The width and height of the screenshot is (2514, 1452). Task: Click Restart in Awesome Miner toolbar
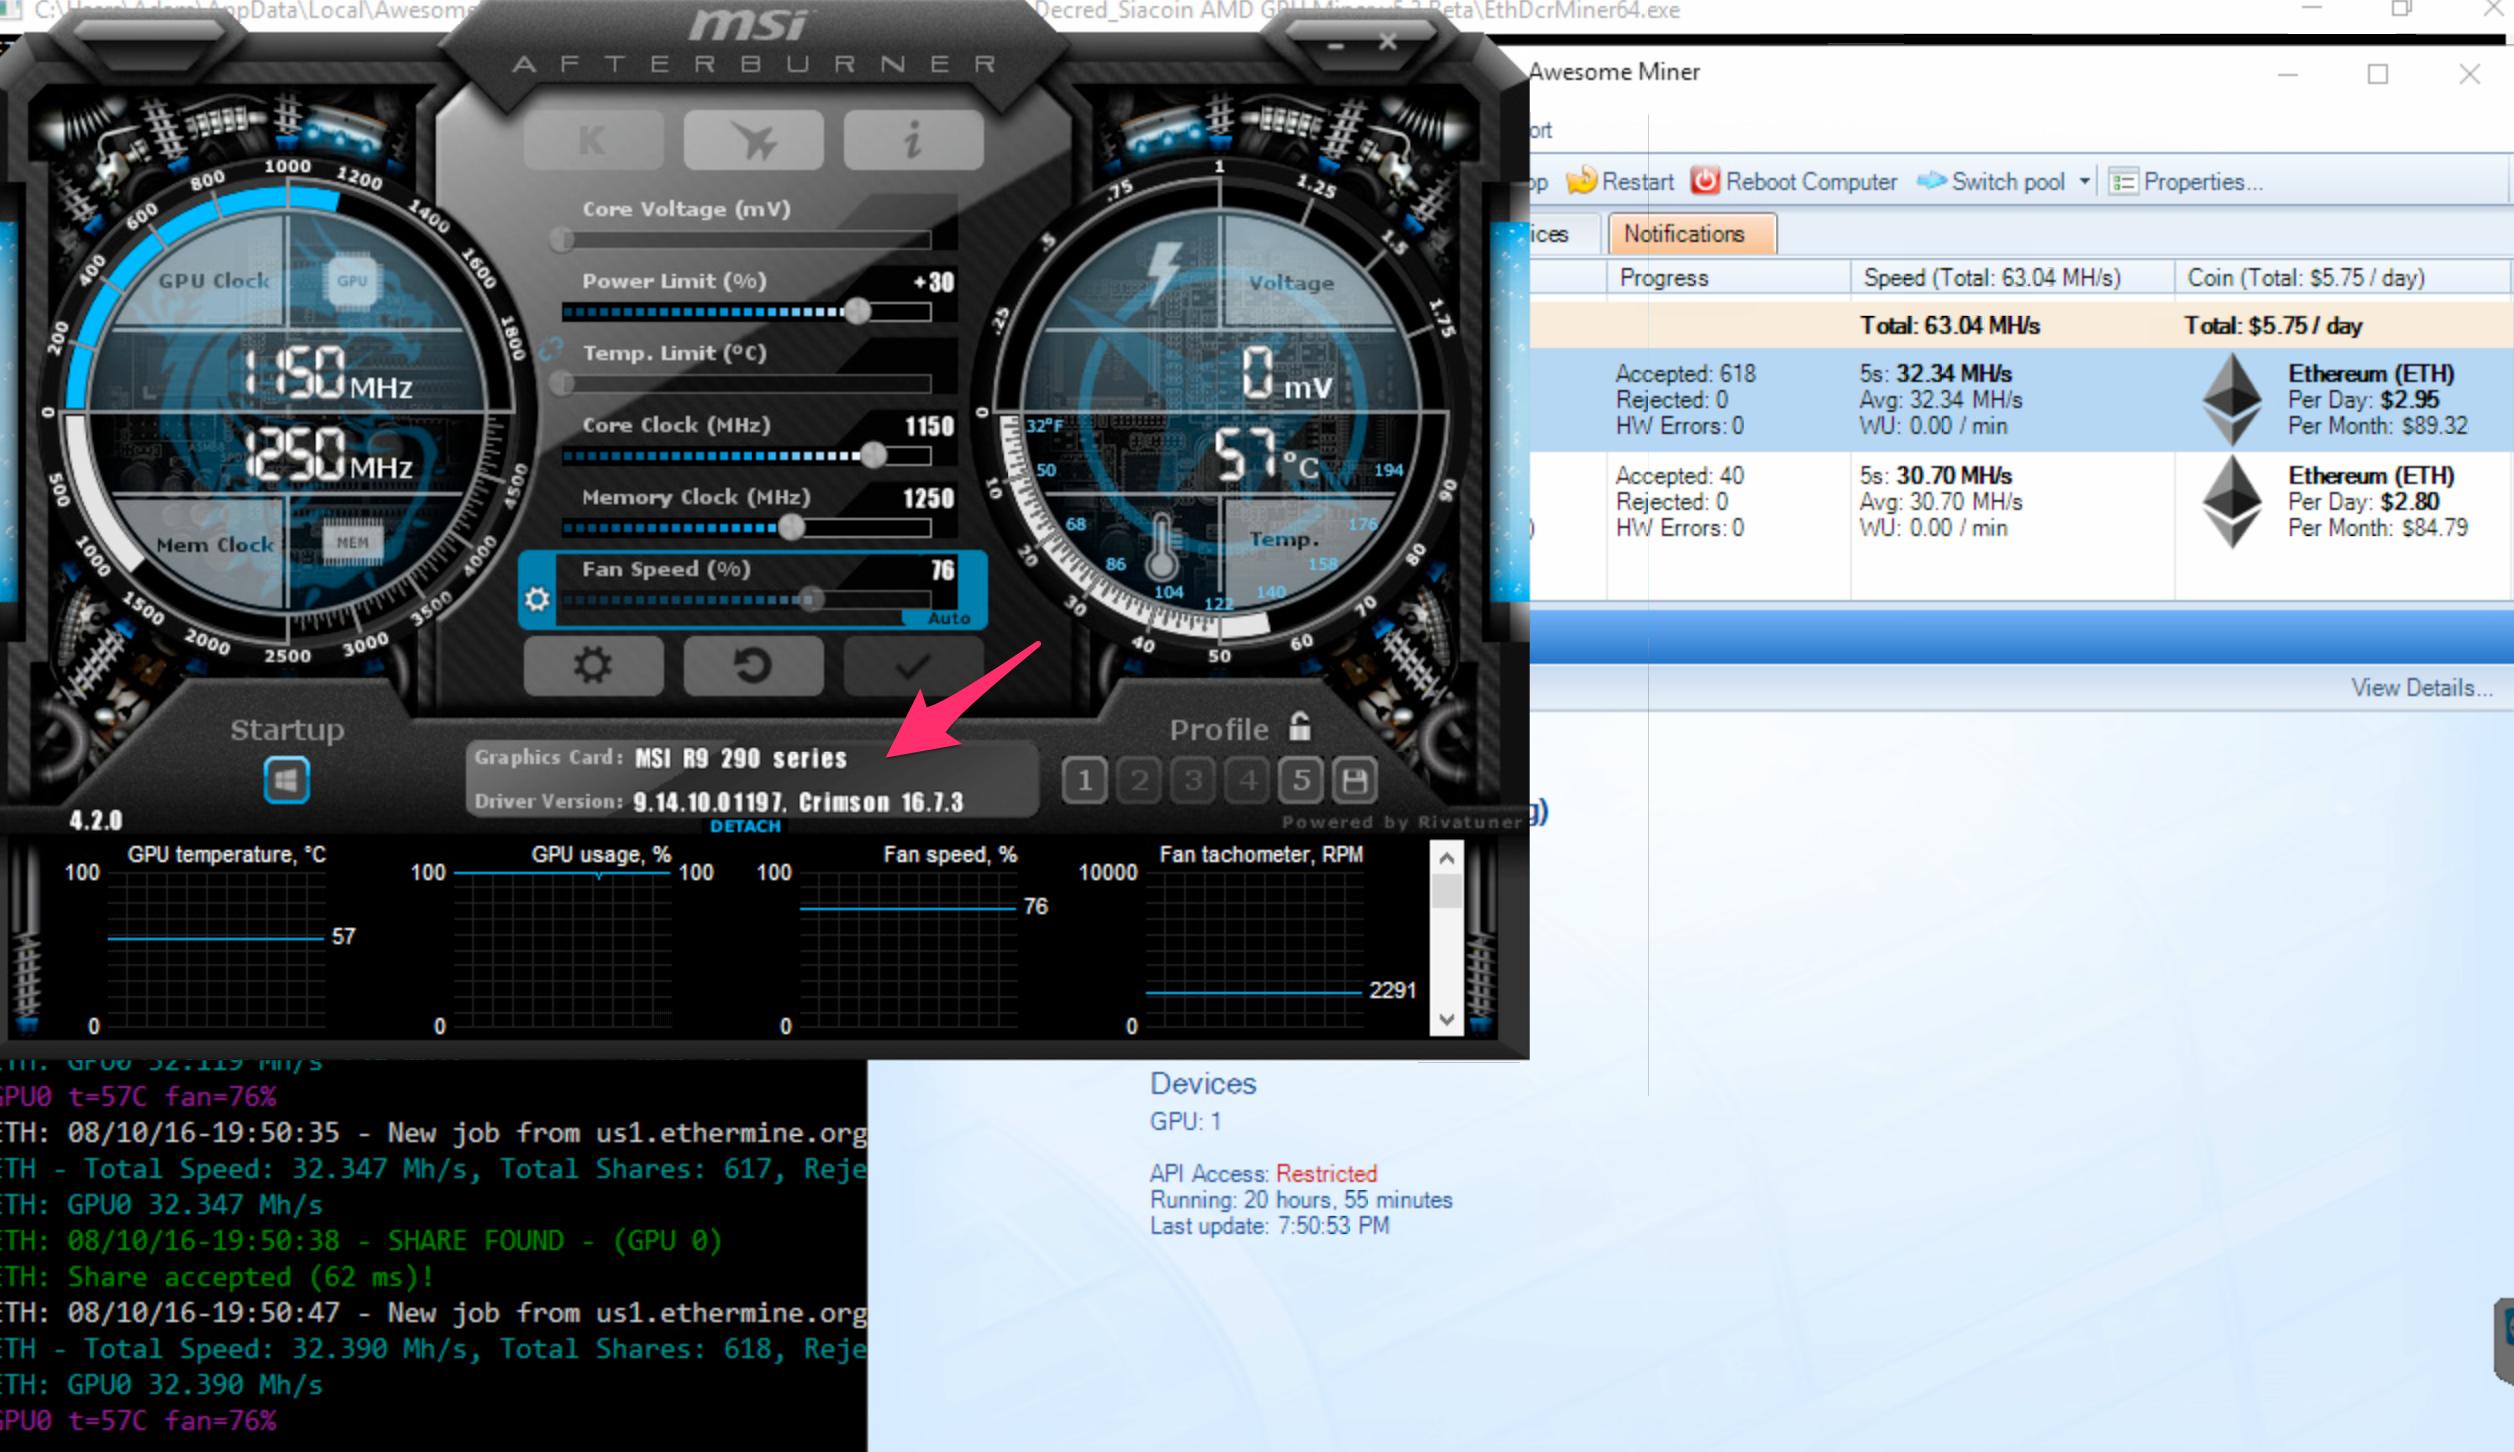(x=1621, y=182)
